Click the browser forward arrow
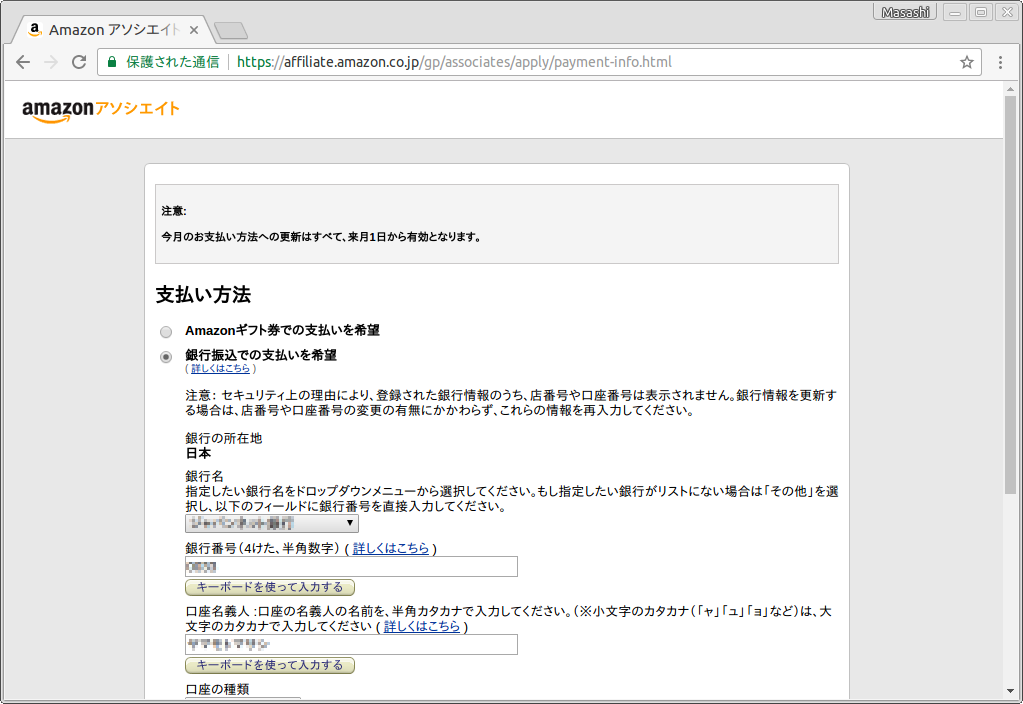Screen dimensions: 1023x704 pos(51,62)
